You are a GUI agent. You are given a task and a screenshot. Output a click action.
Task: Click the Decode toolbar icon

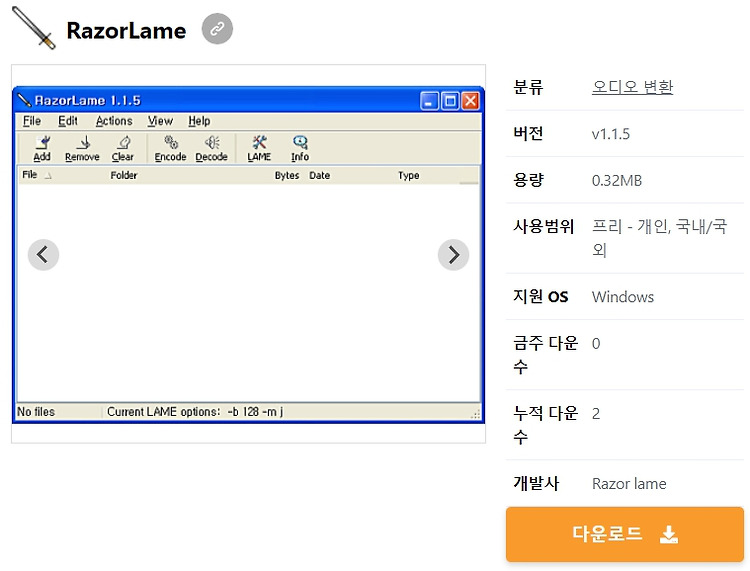click(x=211, y=149)
